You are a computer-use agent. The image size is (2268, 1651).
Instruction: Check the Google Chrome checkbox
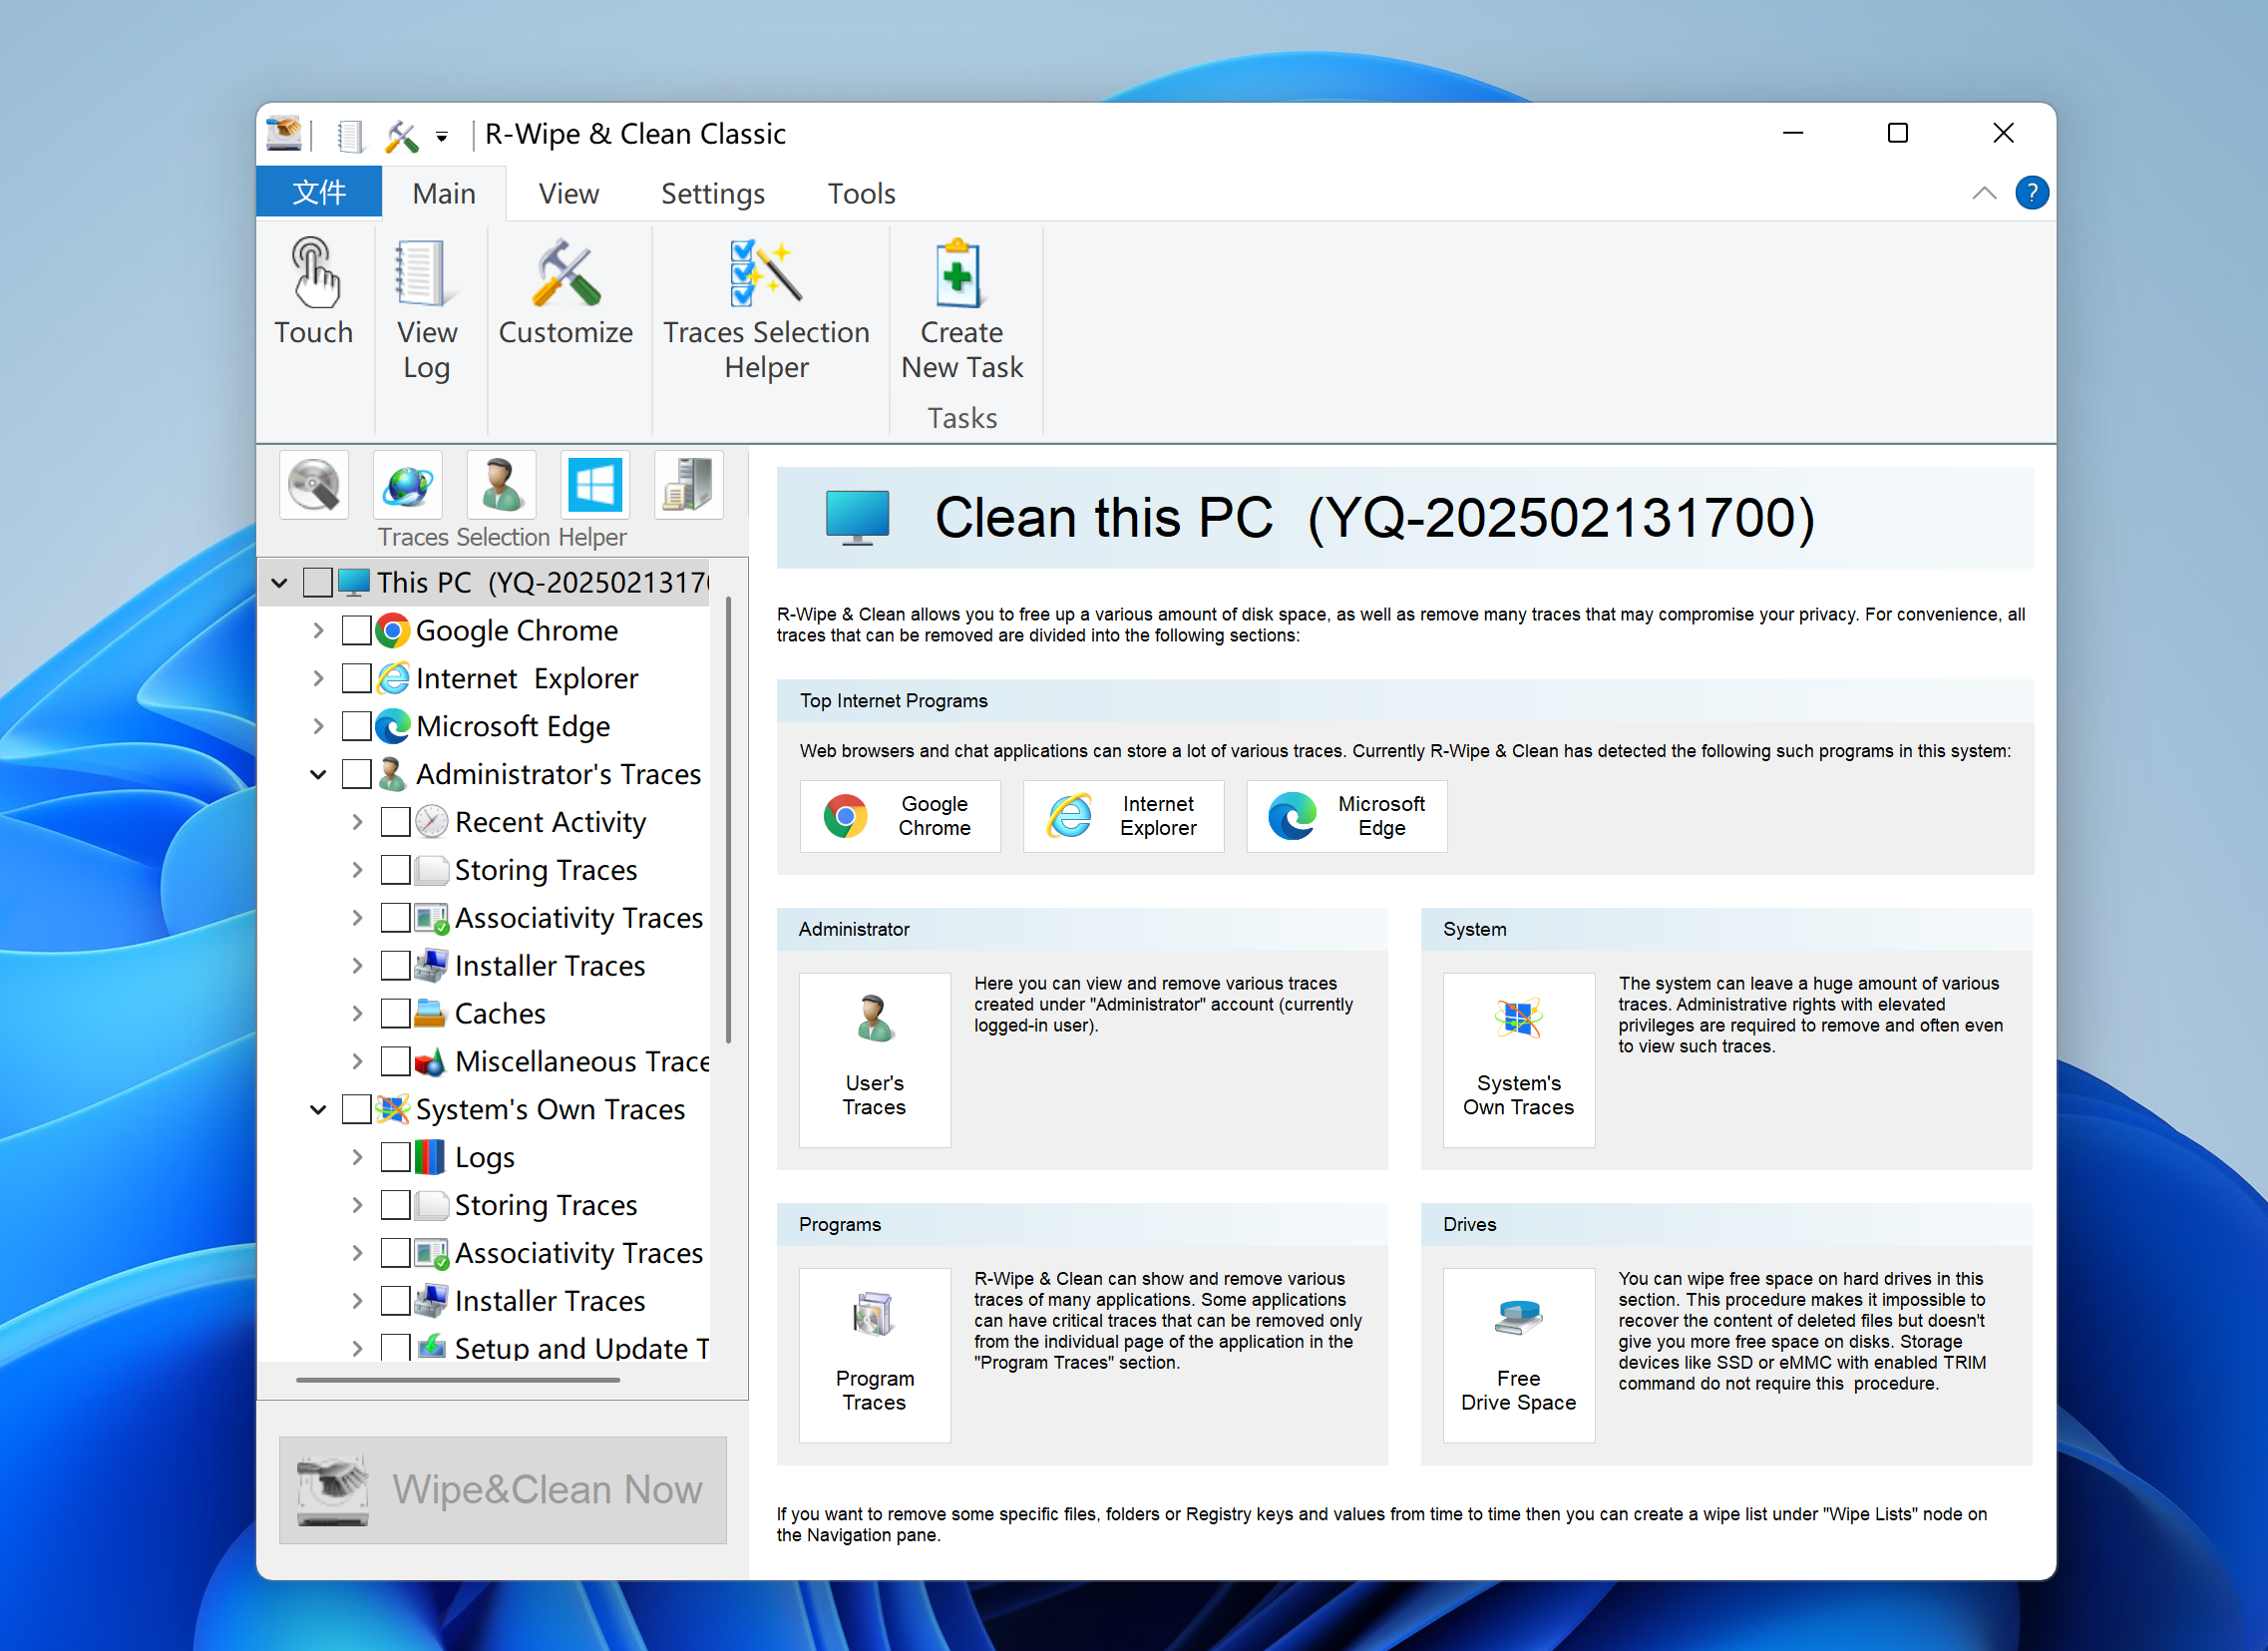357,631
